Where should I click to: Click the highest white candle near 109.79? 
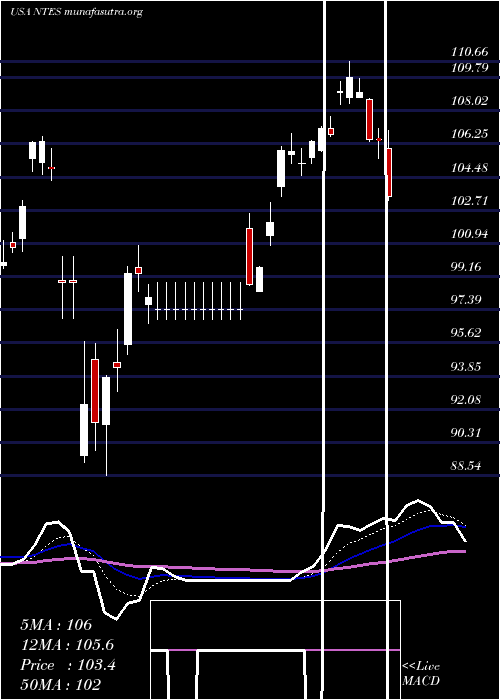349,88
